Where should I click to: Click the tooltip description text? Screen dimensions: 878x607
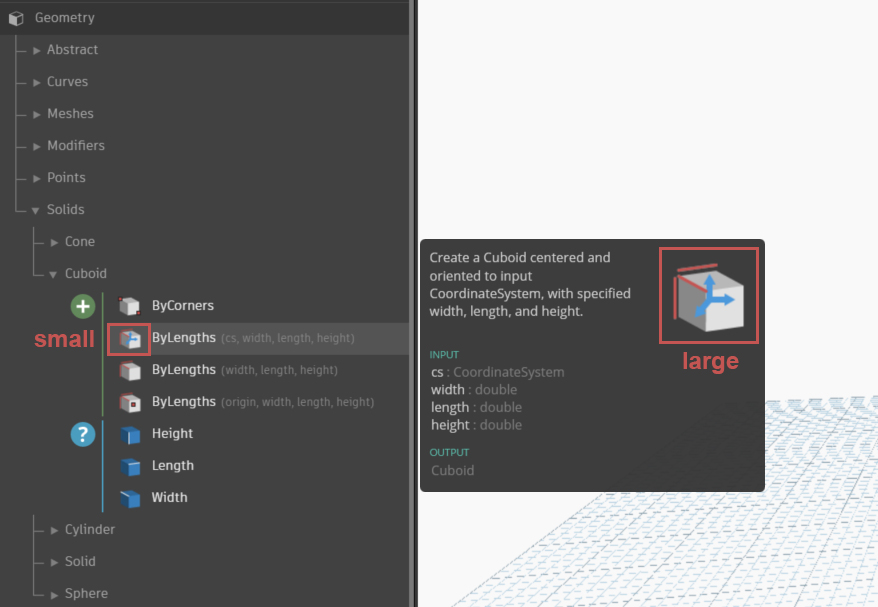tap(530, 284)
